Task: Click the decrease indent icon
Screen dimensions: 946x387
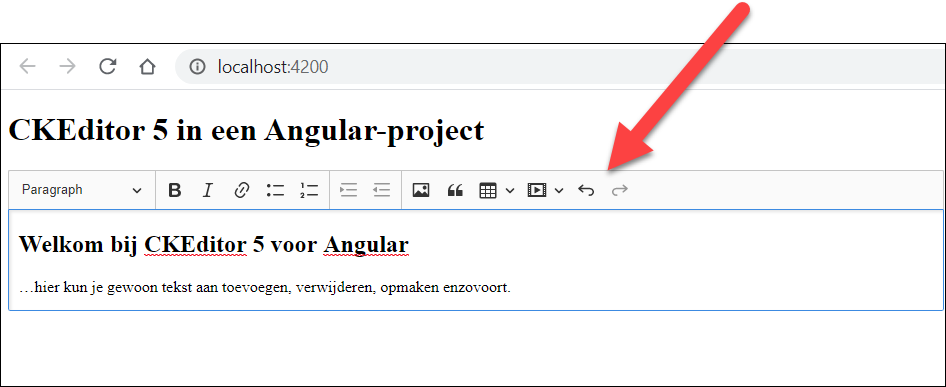Action: tap(382, 190)
